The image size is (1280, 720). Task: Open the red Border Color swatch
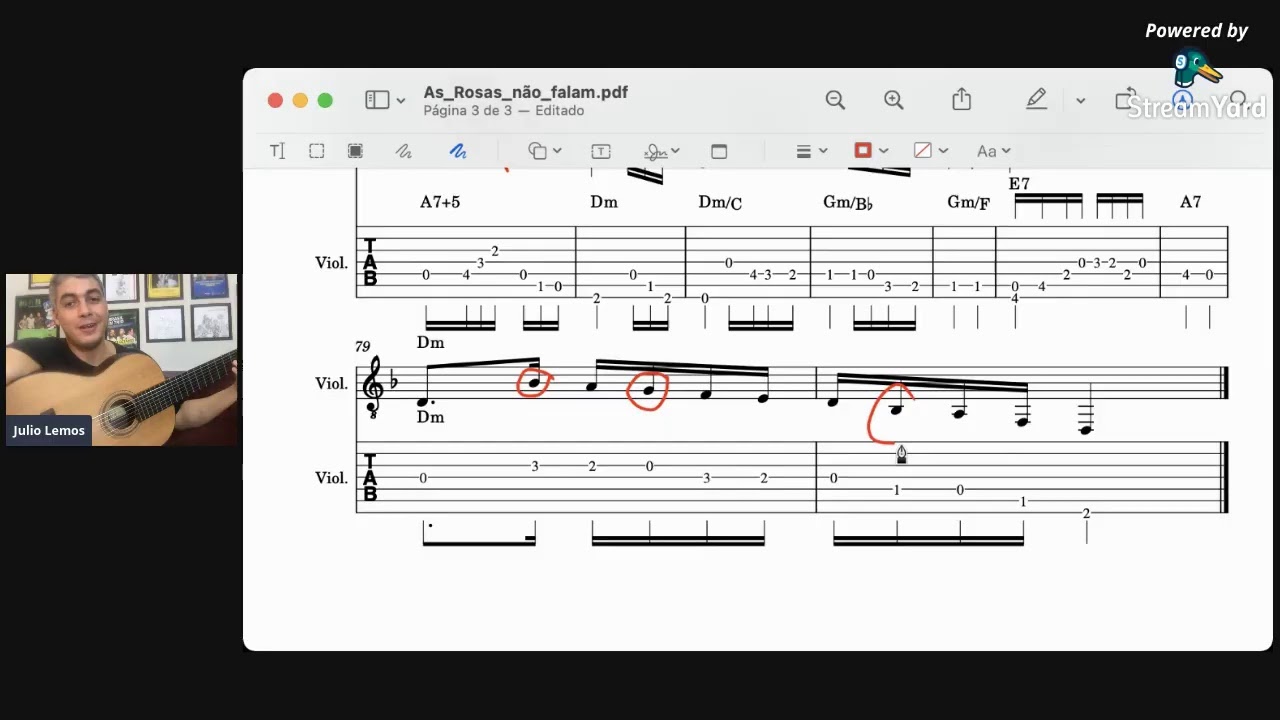(x=871, y=151)
